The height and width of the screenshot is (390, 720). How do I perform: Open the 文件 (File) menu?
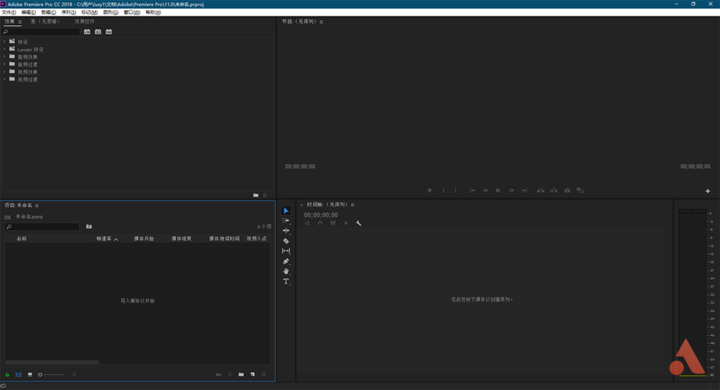pyautogui.click(x=9, y=12)
